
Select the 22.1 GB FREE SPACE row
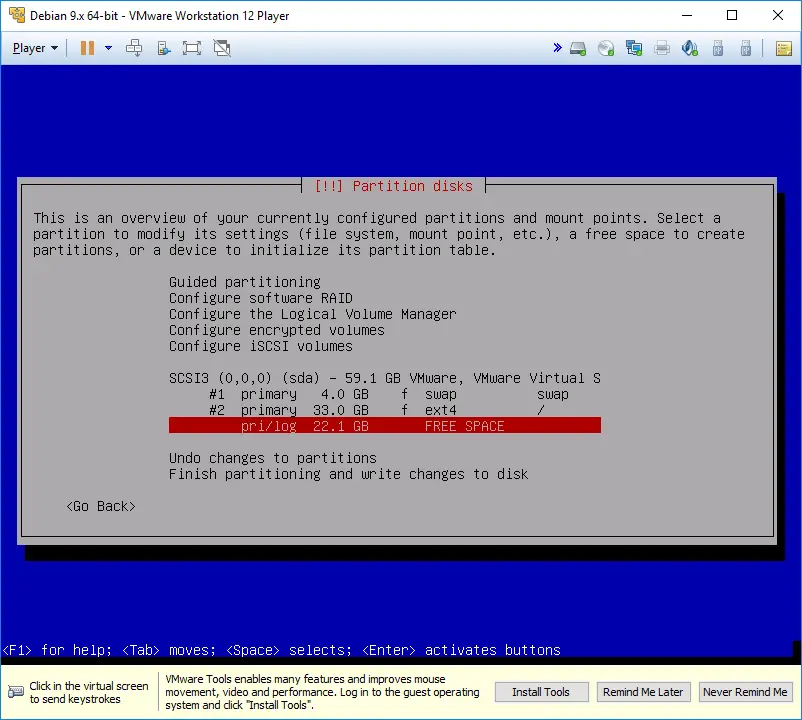click(385, 425)
